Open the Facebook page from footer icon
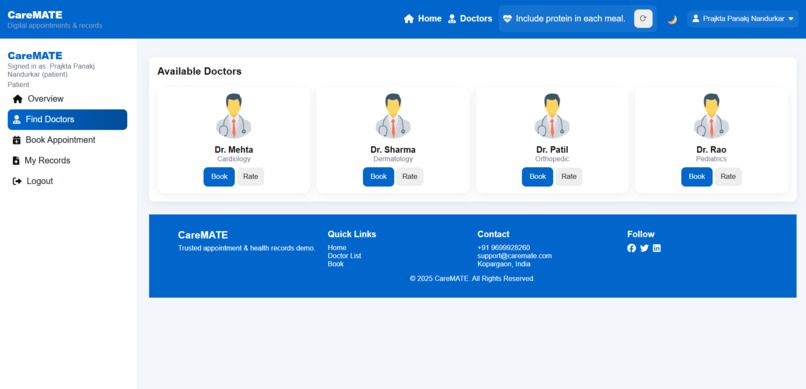This screenshot has width=806, height=389. coord(631,248)
